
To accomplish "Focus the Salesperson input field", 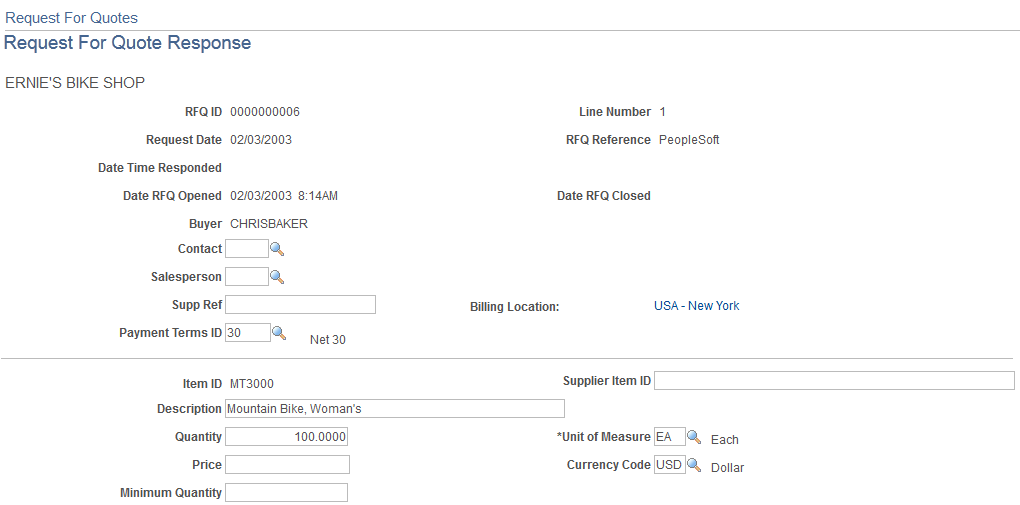I will 247,277.
